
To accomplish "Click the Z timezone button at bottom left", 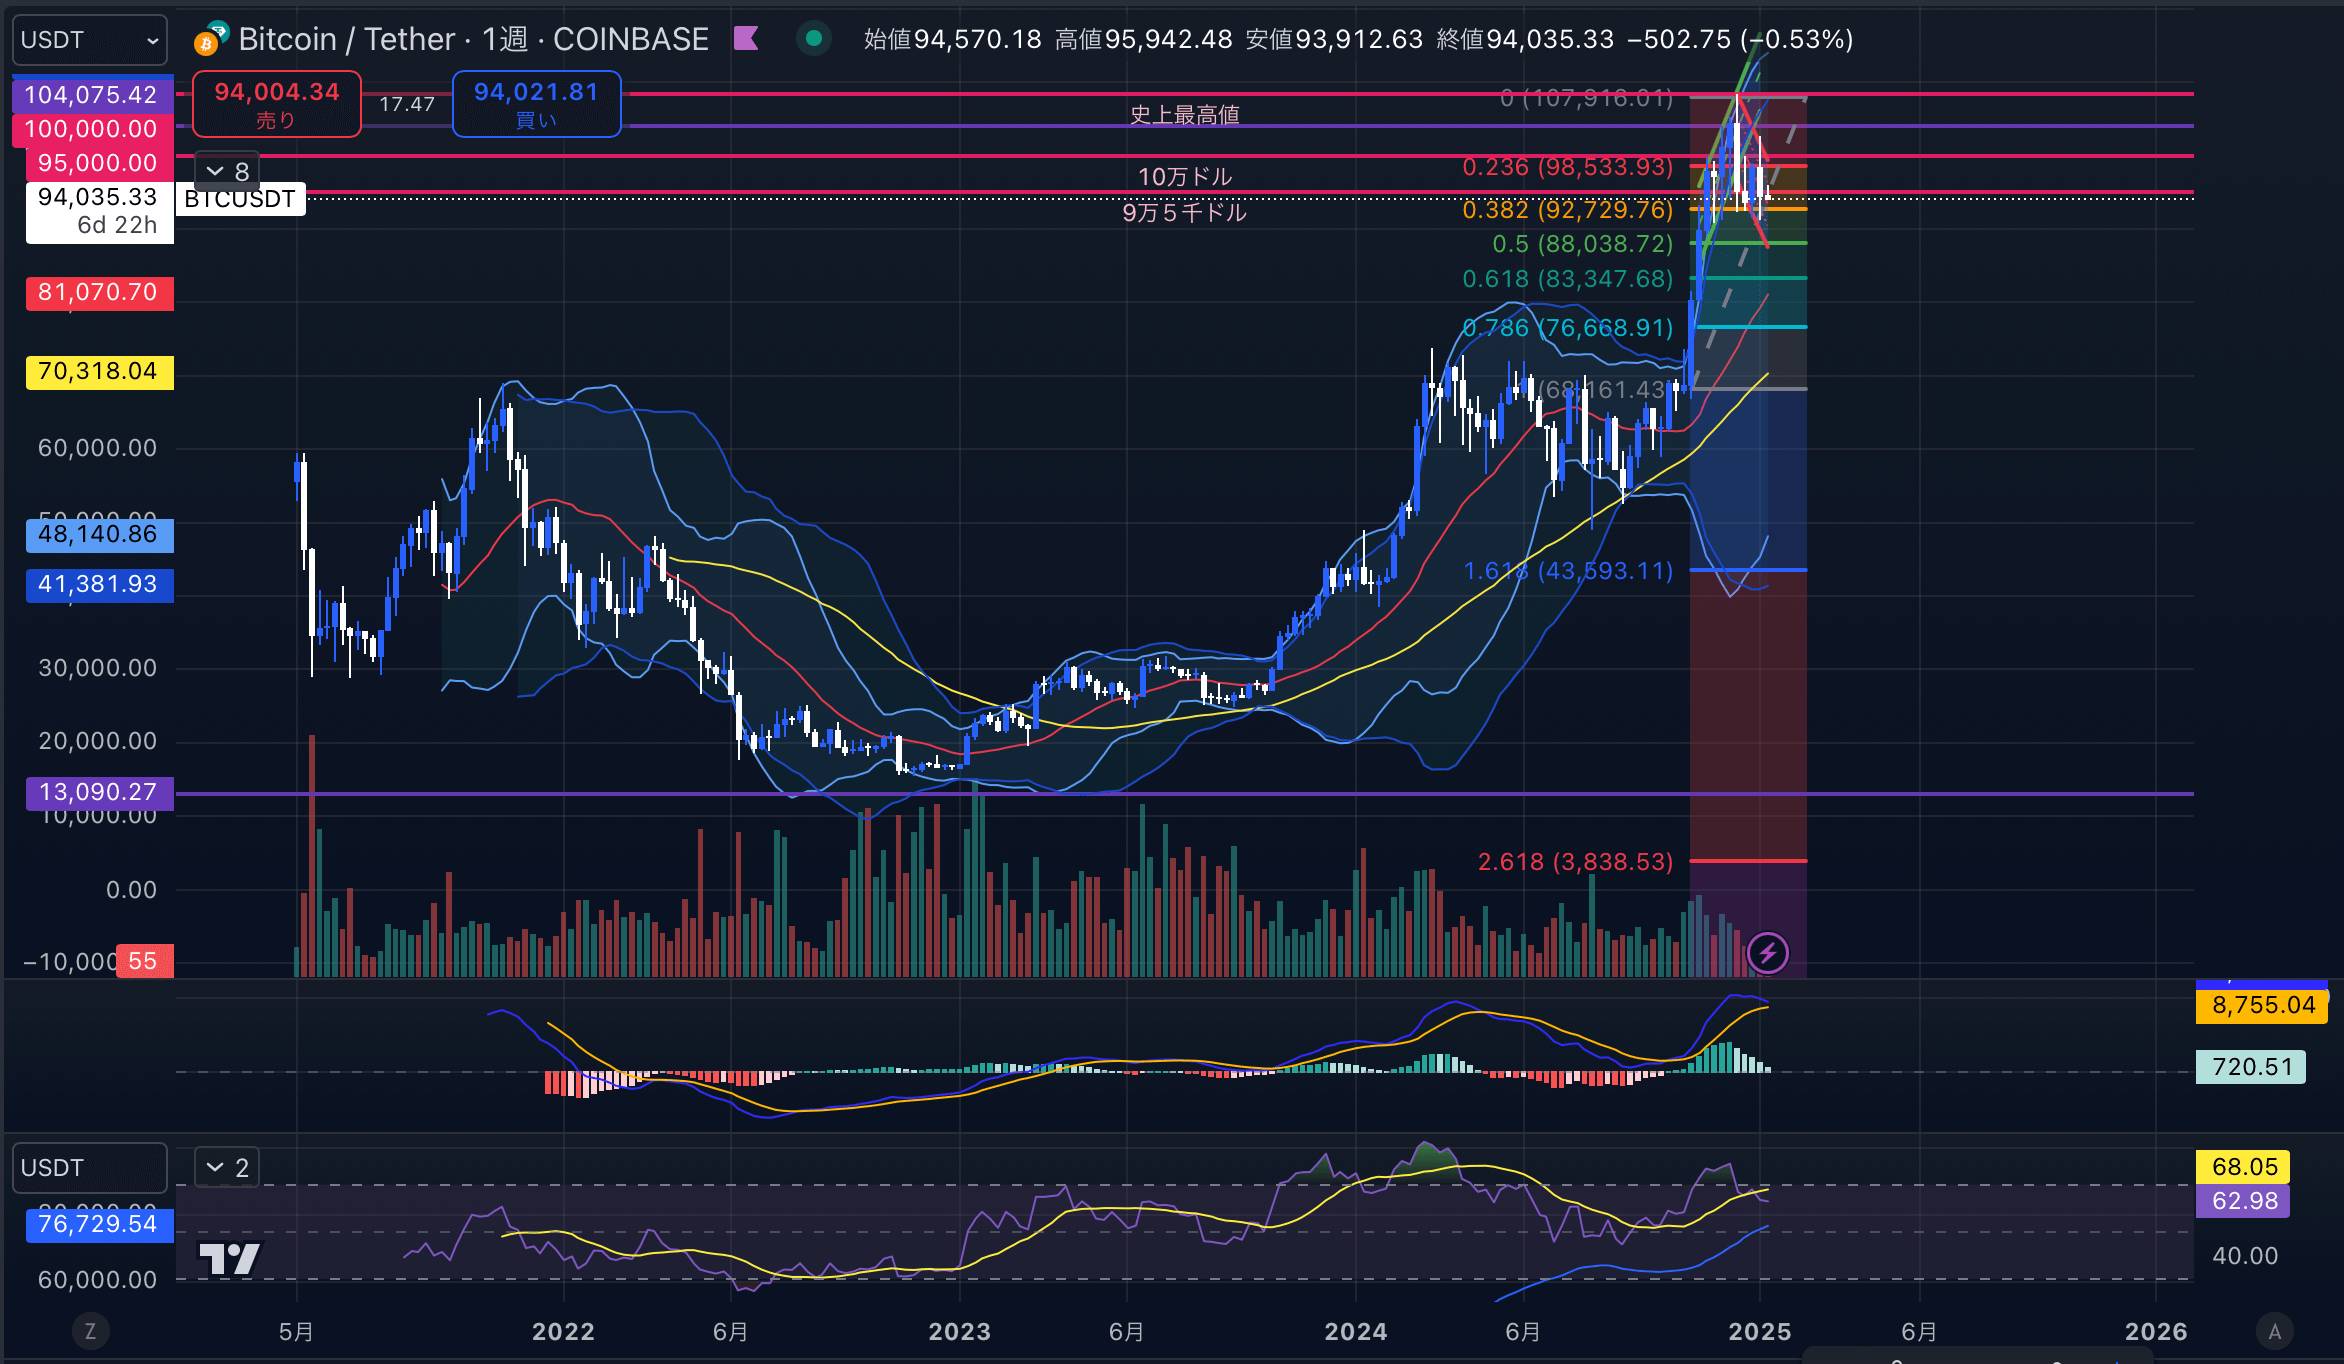I will click(x=90, y=1331).
